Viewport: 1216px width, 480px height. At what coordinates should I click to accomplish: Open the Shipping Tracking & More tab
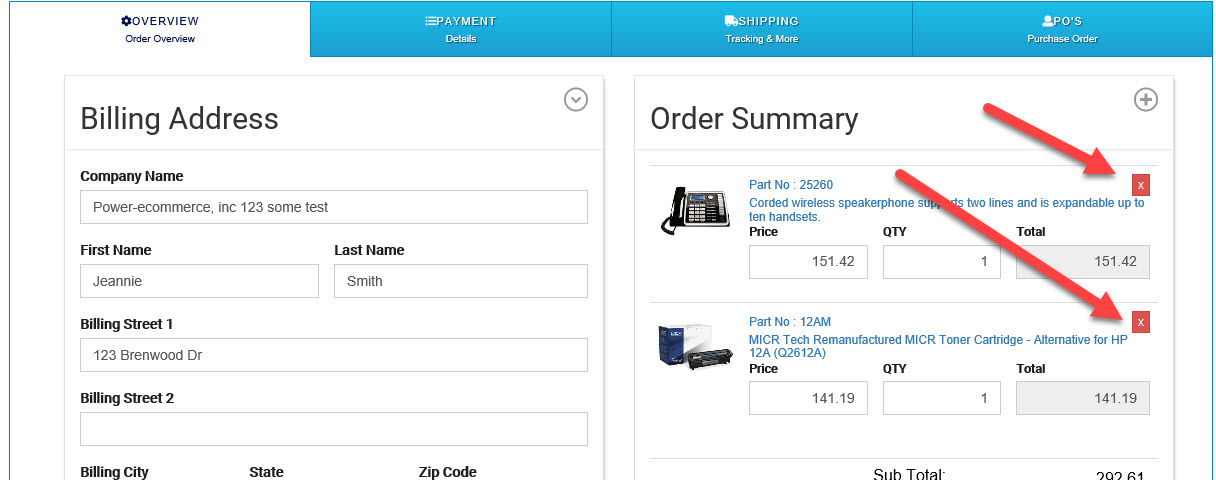[761, 29]
